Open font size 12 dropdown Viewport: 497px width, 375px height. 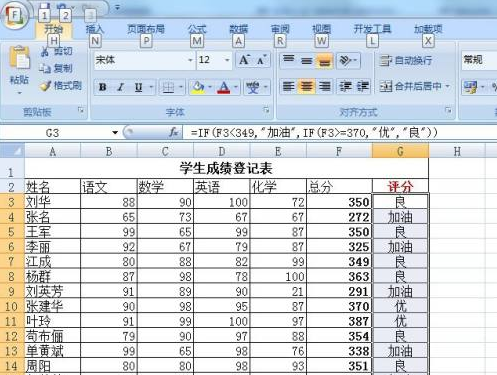(x=227, y=60)
